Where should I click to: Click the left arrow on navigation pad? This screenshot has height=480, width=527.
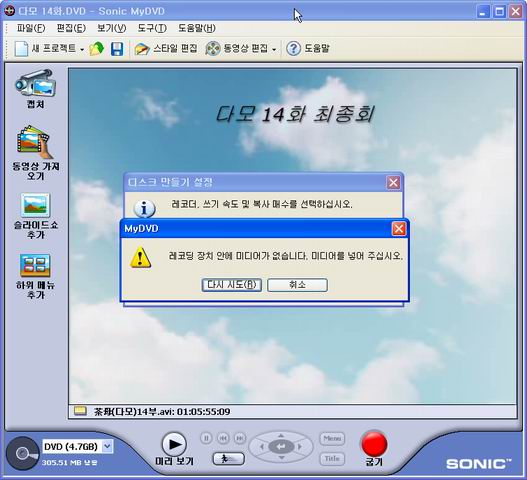(262, 447)
